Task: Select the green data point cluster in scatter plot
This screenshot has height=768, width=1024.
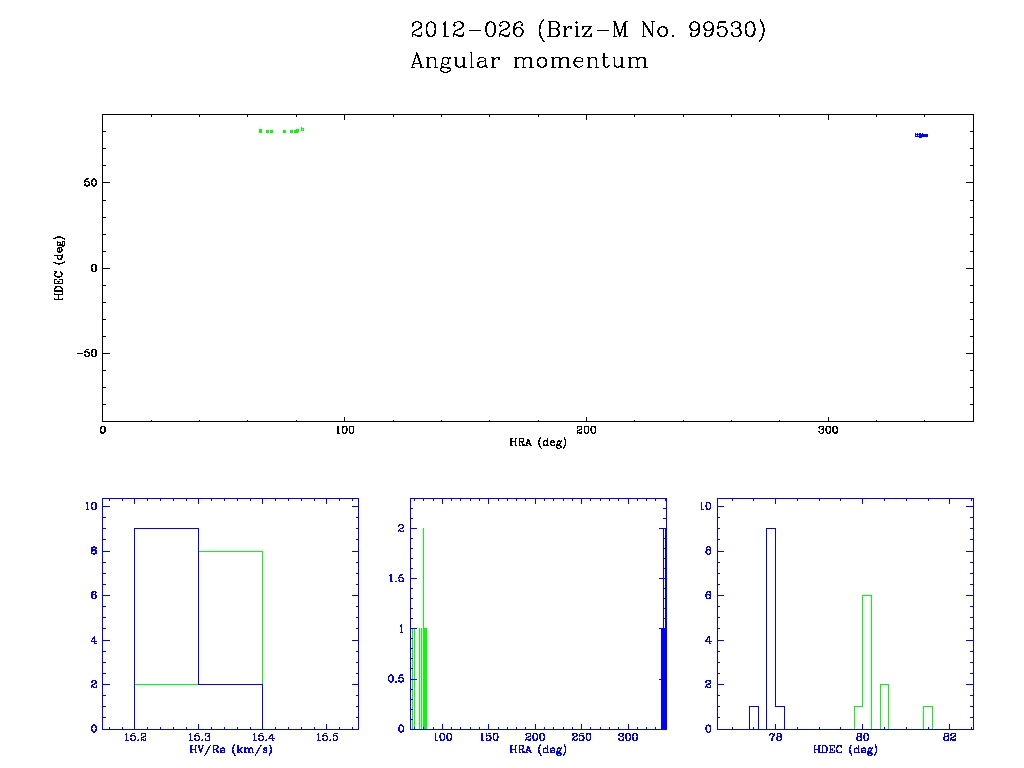Action: [281, 131]
